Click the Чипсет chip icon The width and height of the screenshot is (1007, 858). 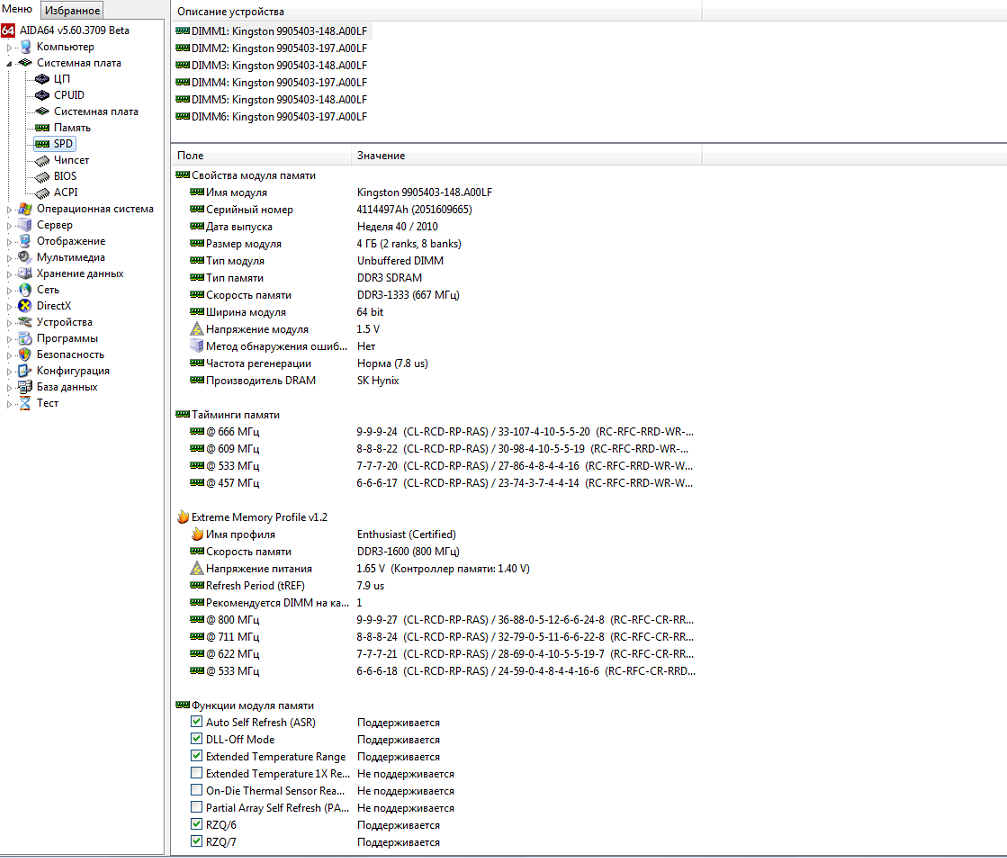(42, 160)
